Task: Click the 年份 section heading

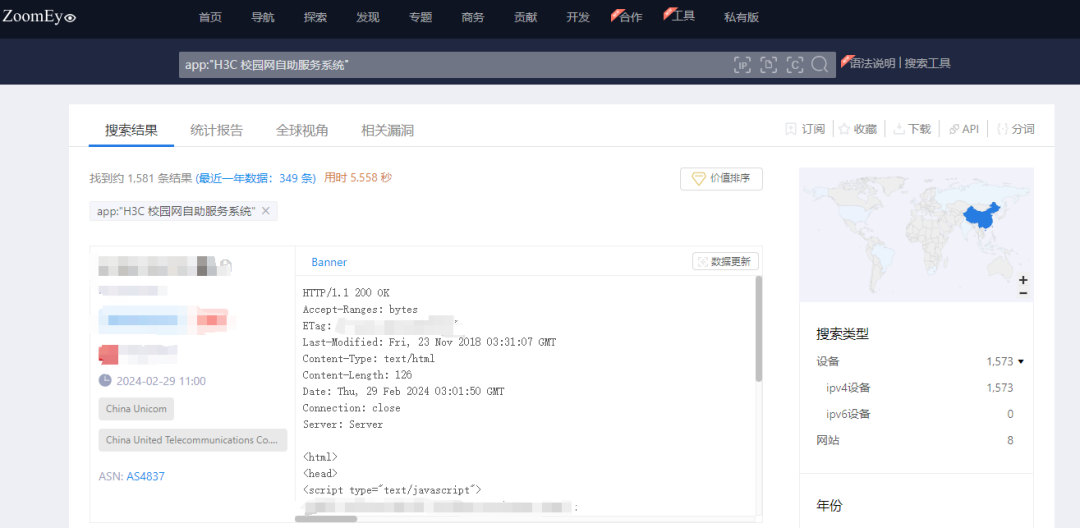Action: tap(829, 506)
